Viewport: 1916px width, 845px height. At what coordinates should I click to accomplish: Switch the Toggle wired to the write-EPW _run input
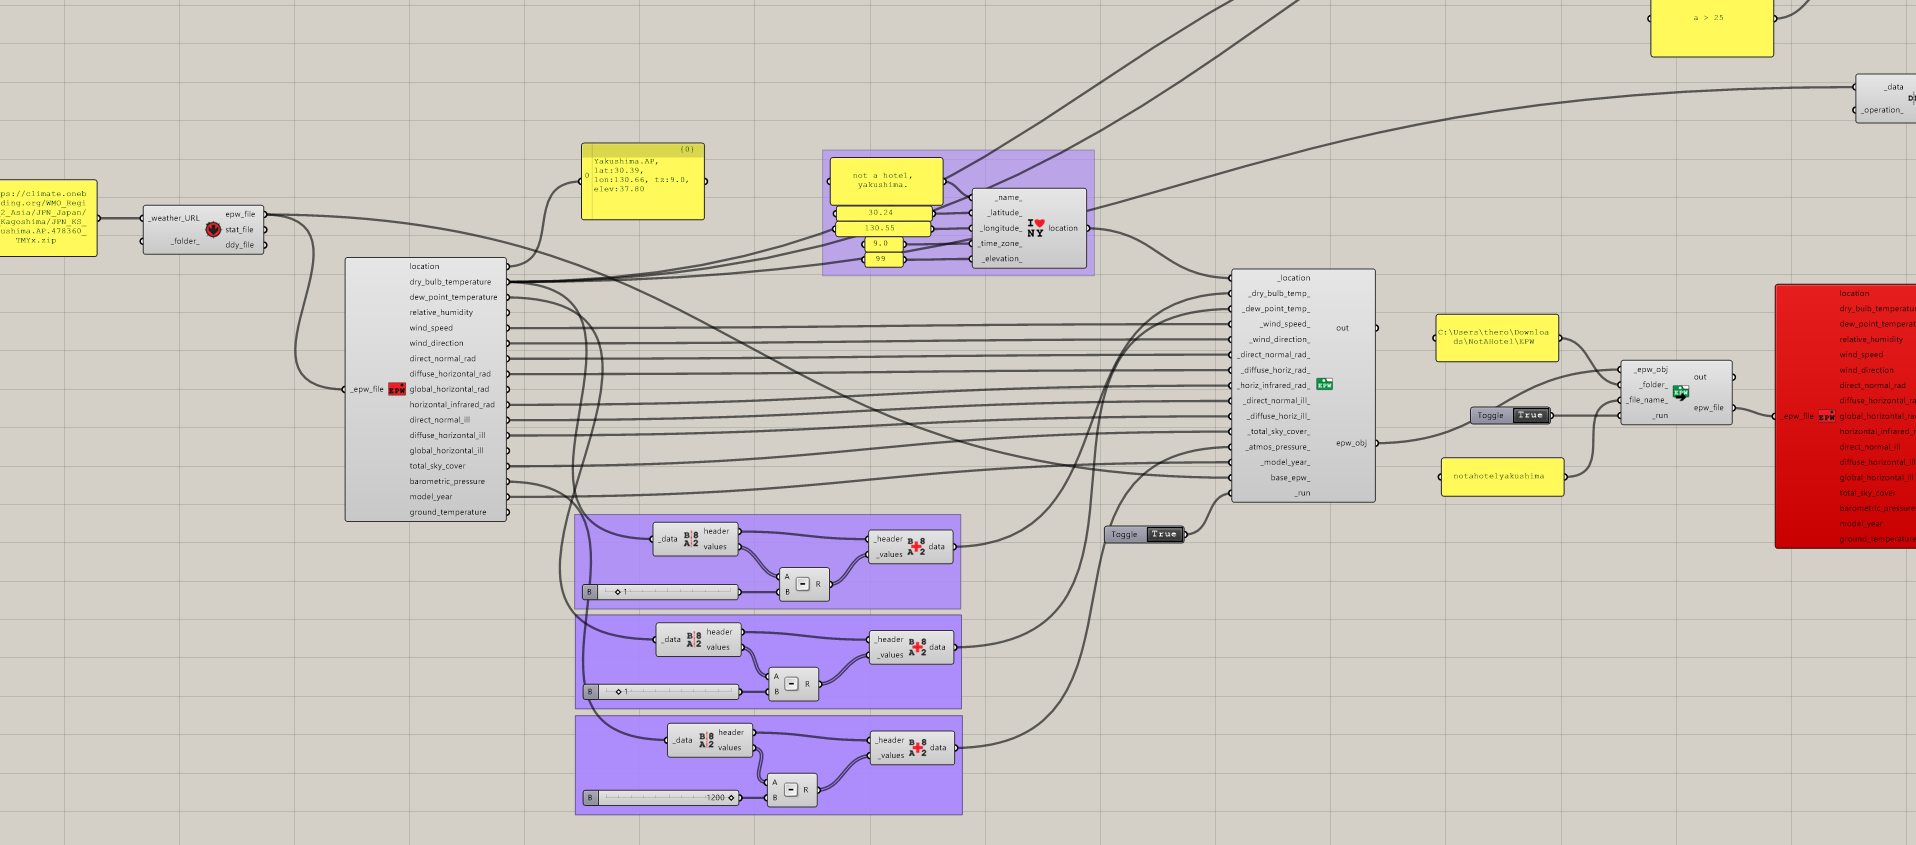[1528, 415]
